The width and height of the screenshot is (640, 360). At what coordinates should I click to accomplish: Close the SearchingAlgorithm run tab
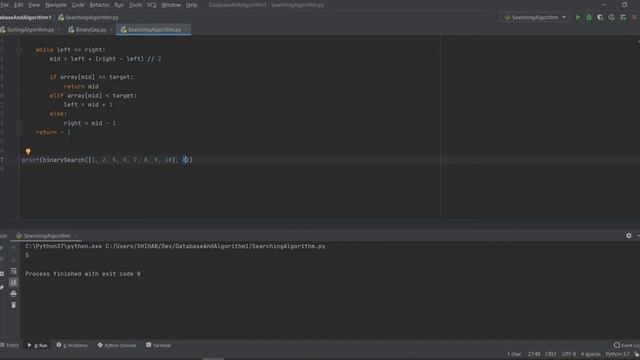click(75, 236)
